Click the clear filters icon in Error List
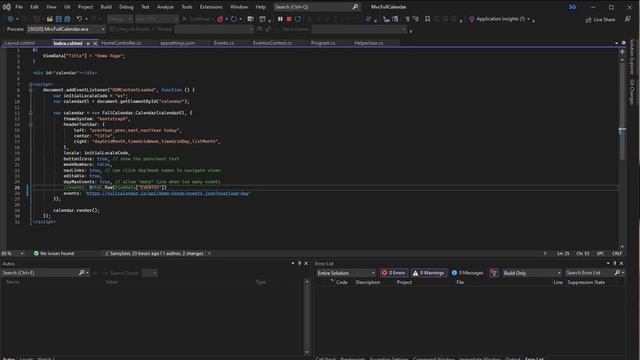 (x=493, y=273)
